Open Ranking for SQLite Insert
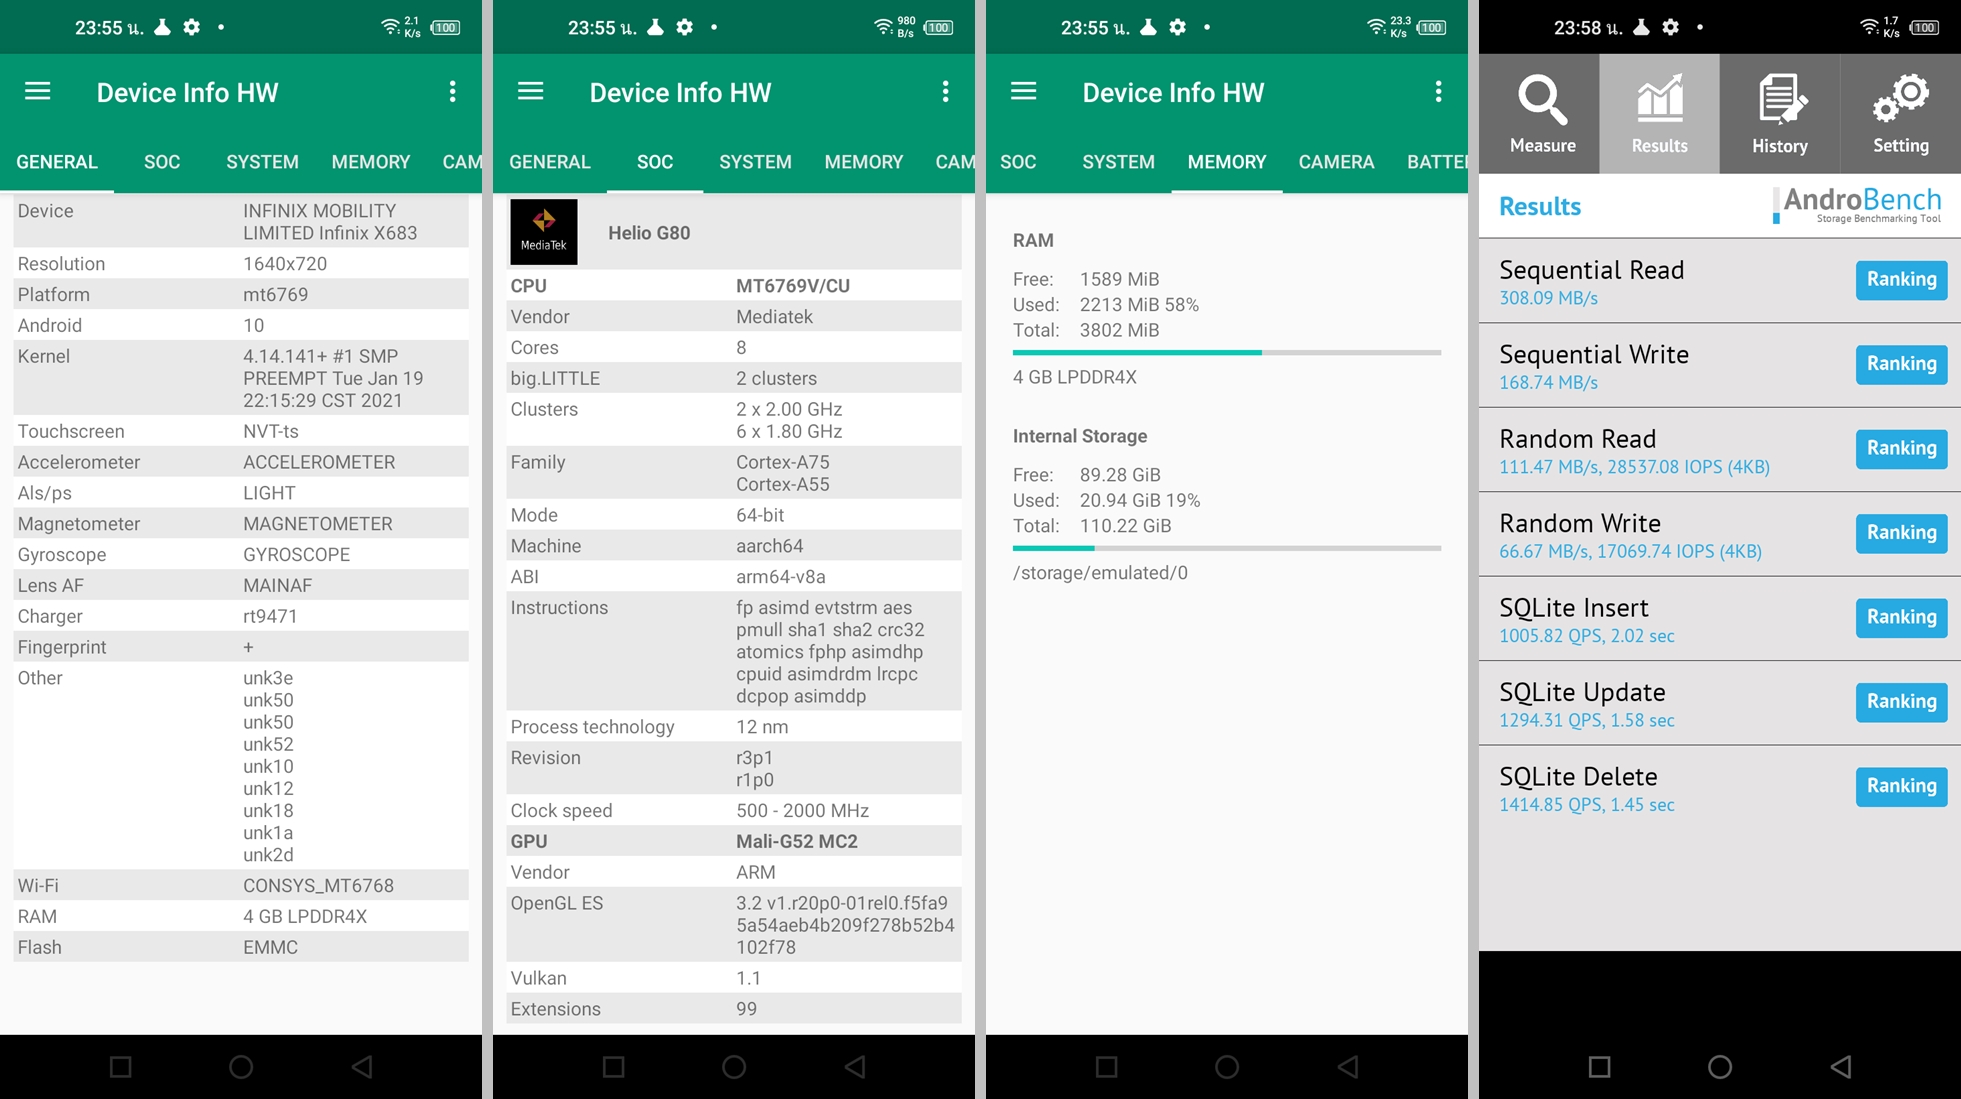 pos(1901,617)
